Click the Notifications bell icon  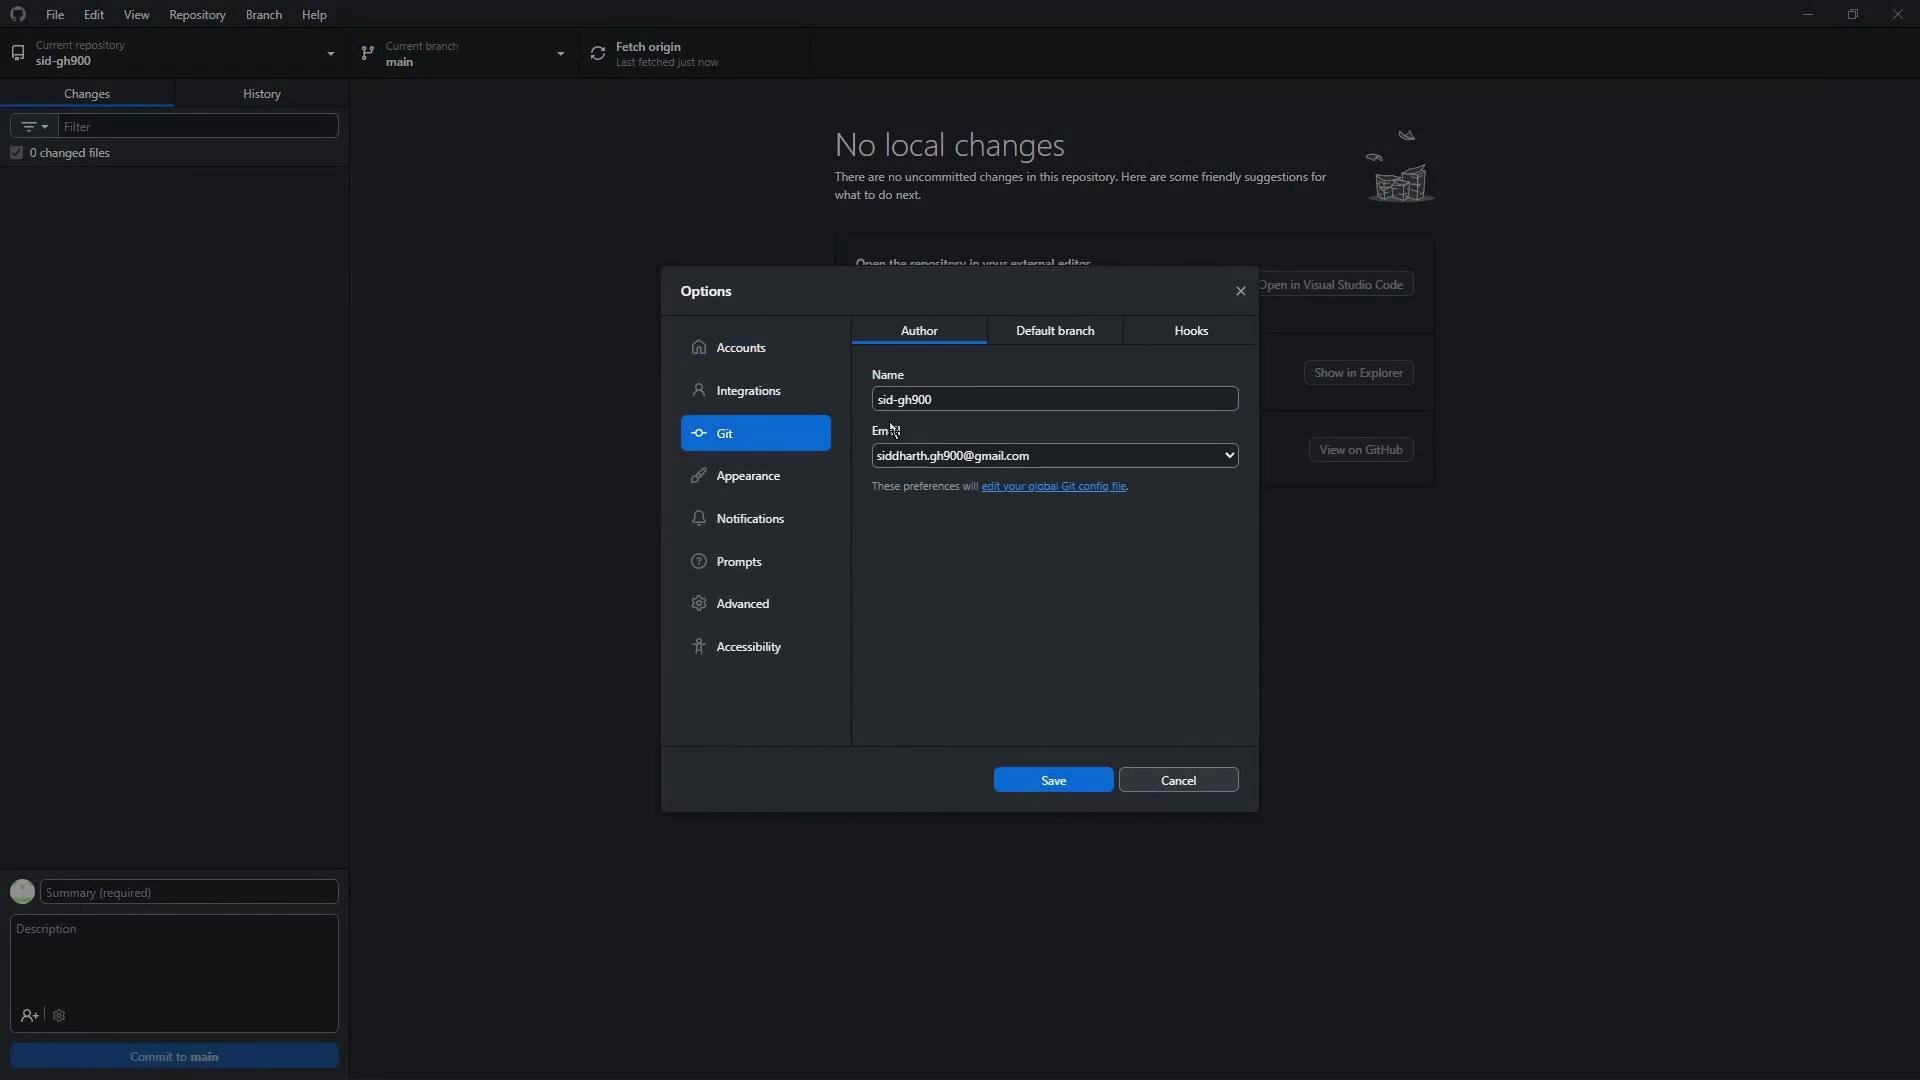click(x=699, y=518)
